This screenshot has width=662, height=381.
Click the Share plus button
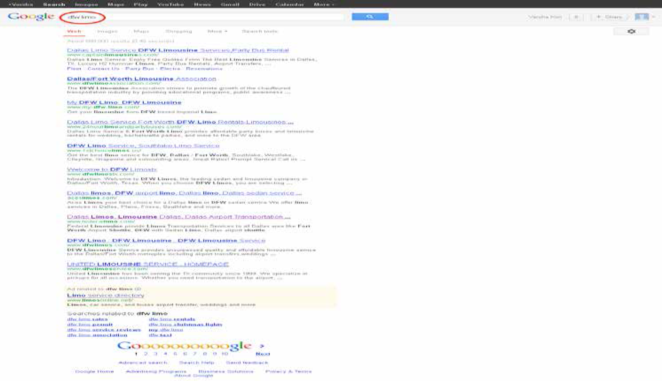click(x=609, y=17)
